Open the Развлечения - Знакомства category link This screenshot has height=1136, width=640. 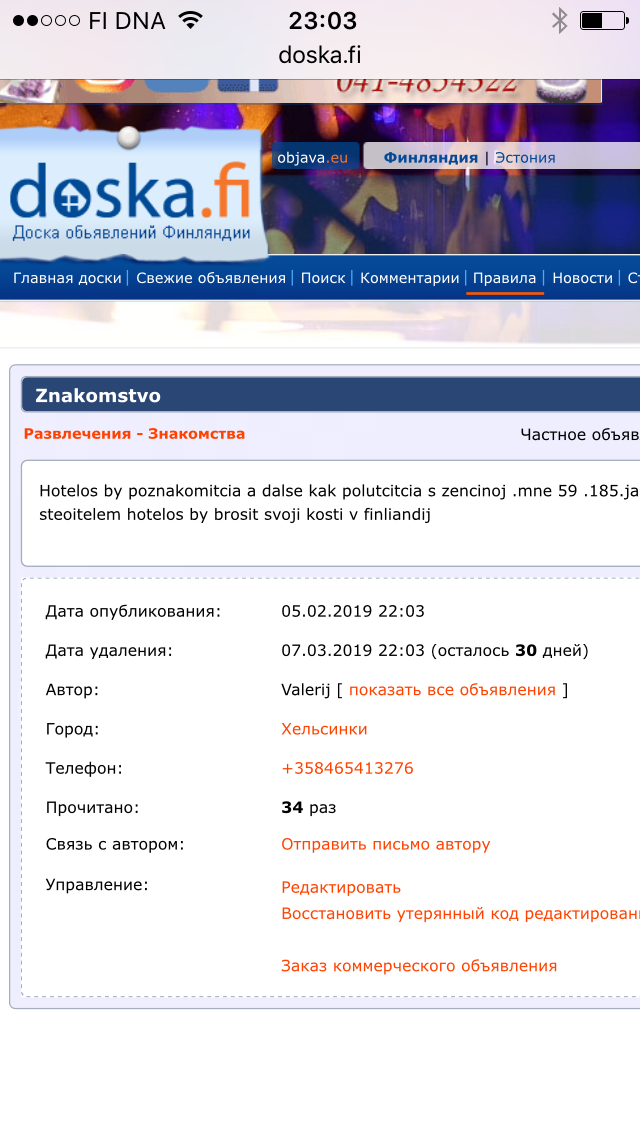tap(134, 434)
